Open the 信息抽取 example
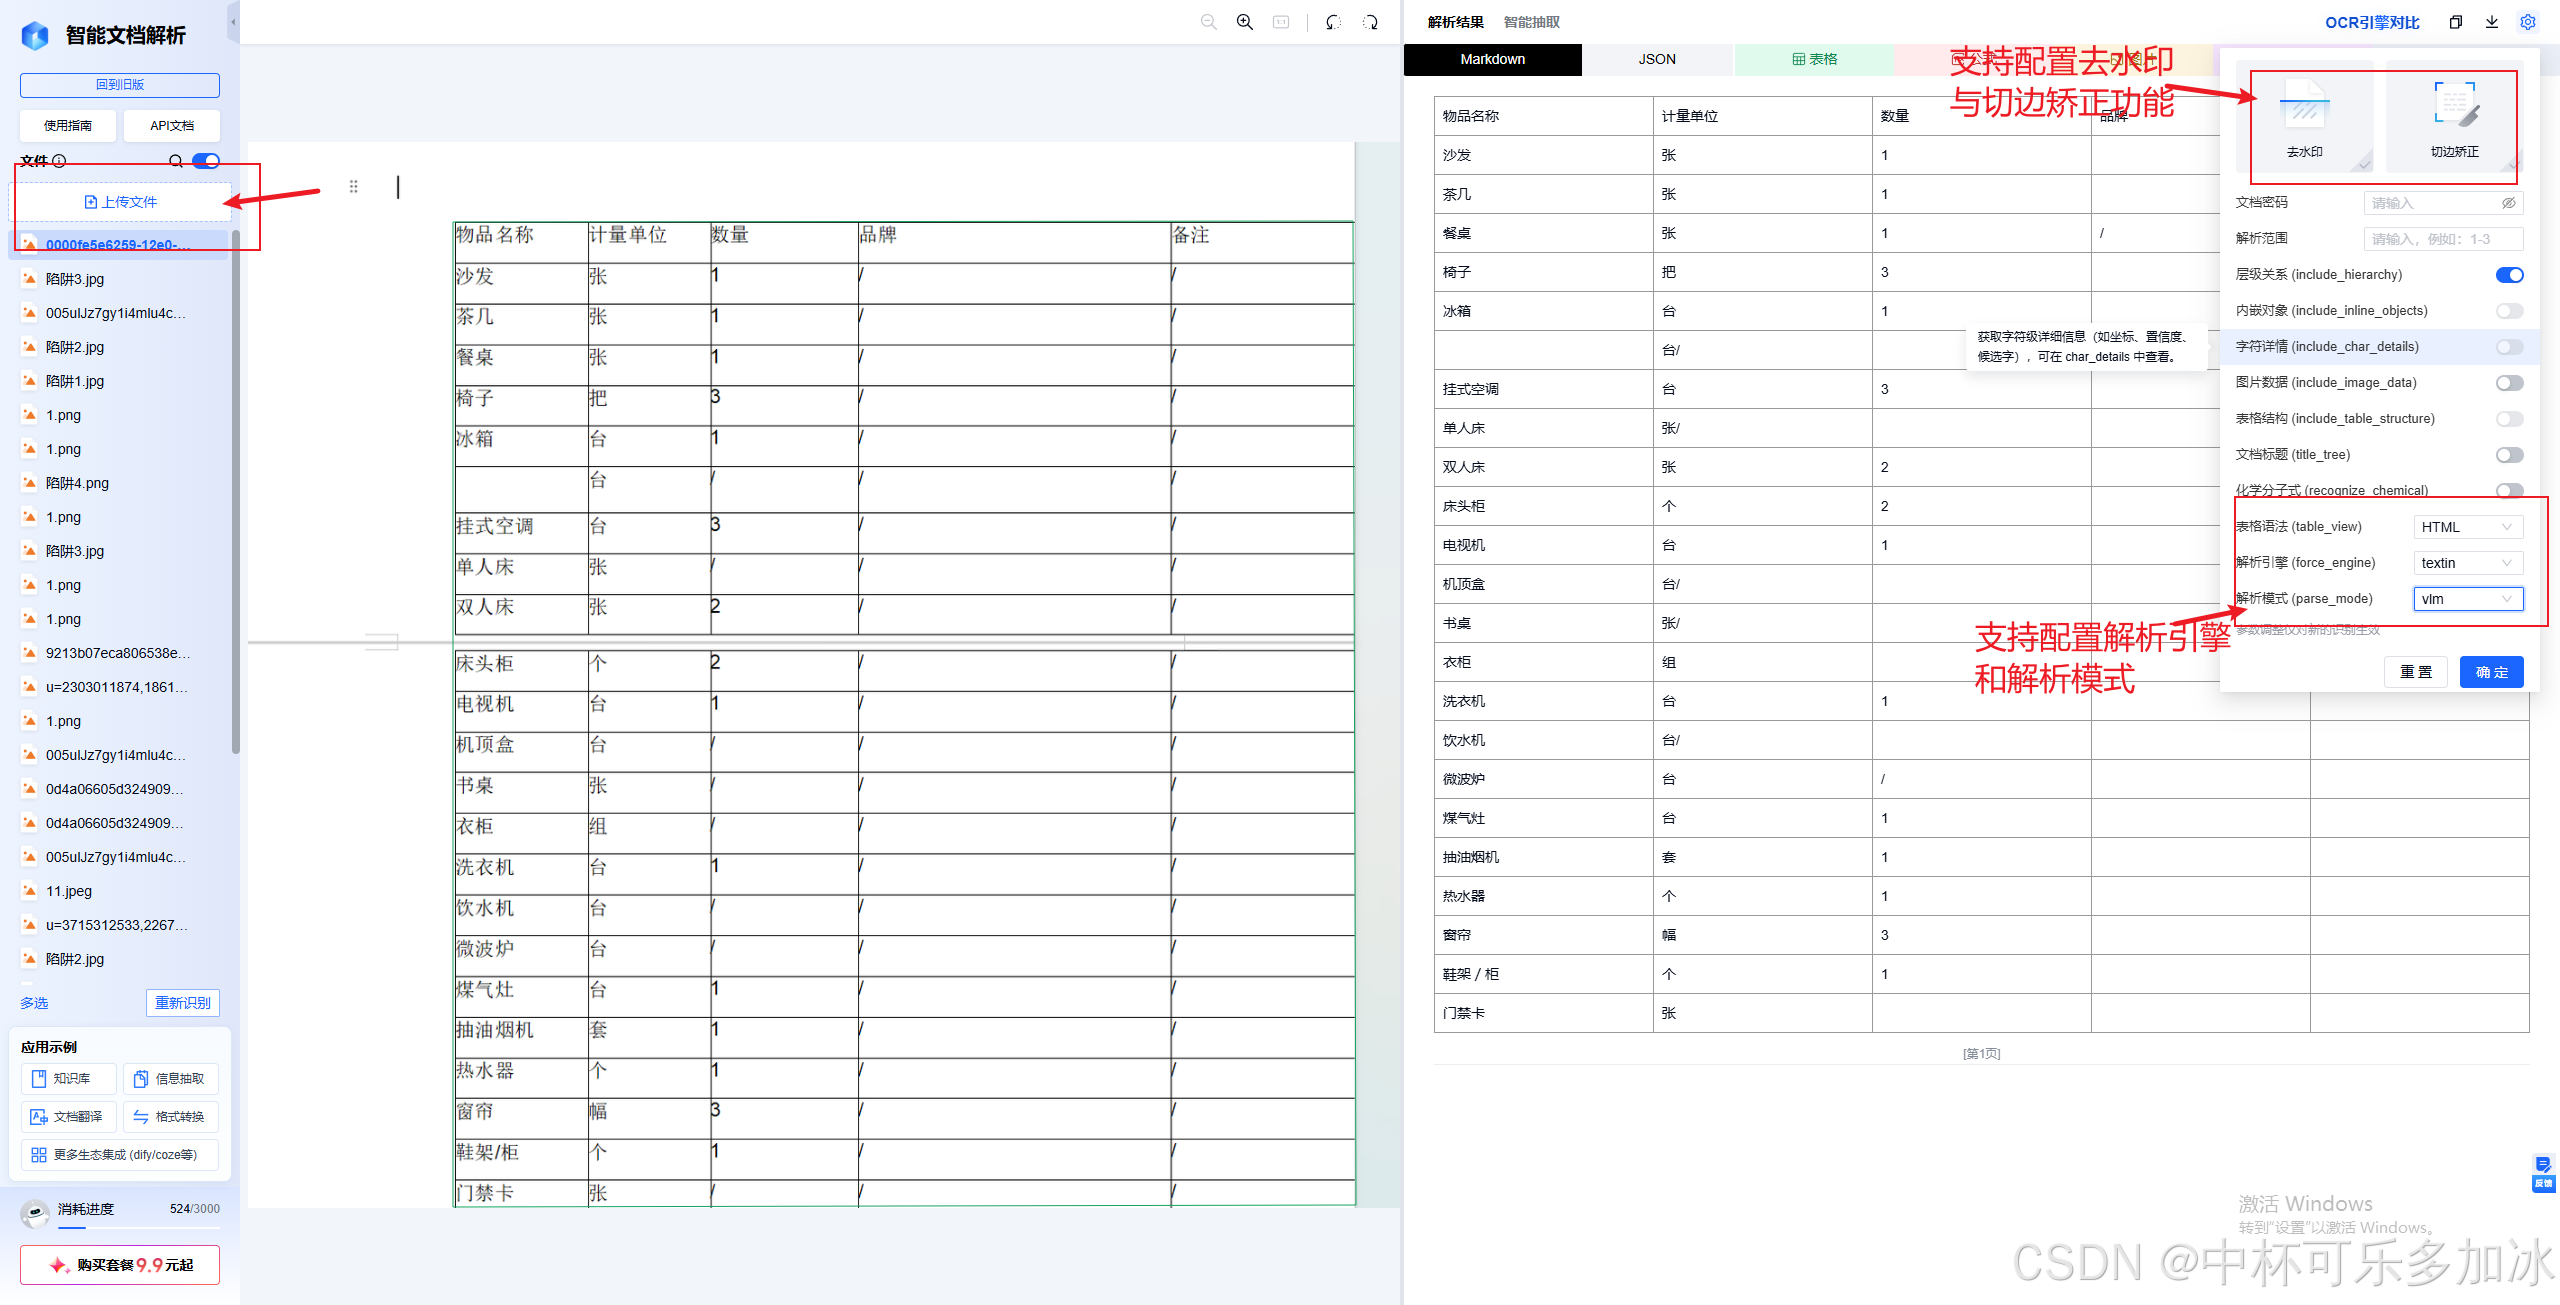 point(171,1079)
